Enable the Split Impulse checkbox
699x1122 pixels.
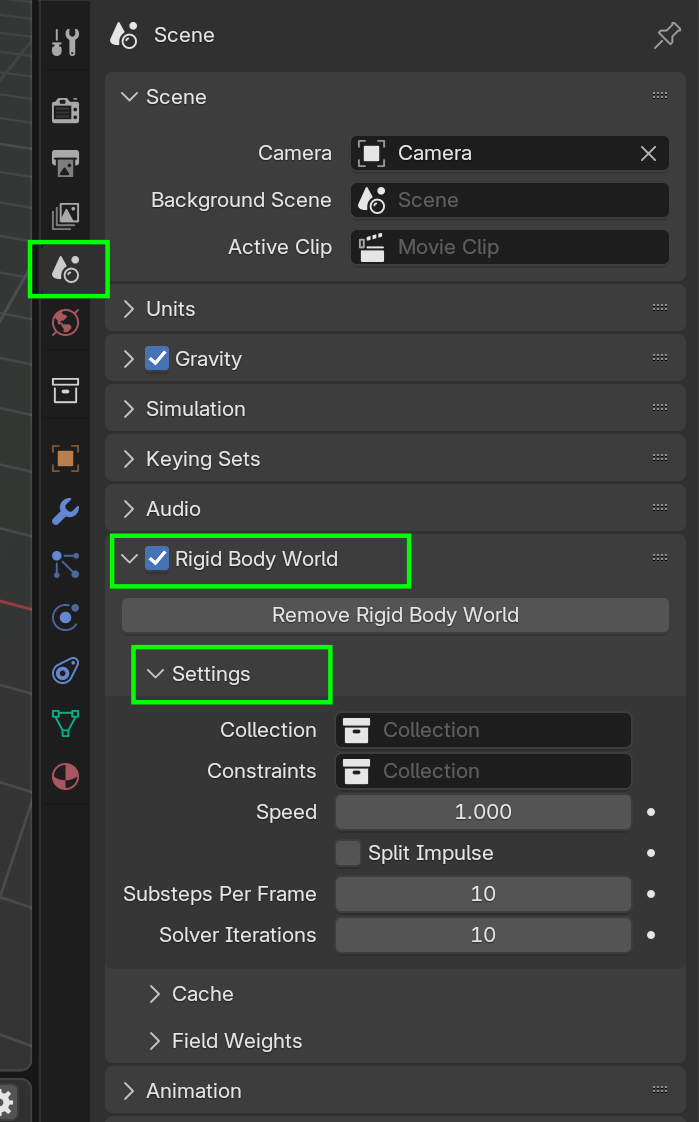point(348,853)
